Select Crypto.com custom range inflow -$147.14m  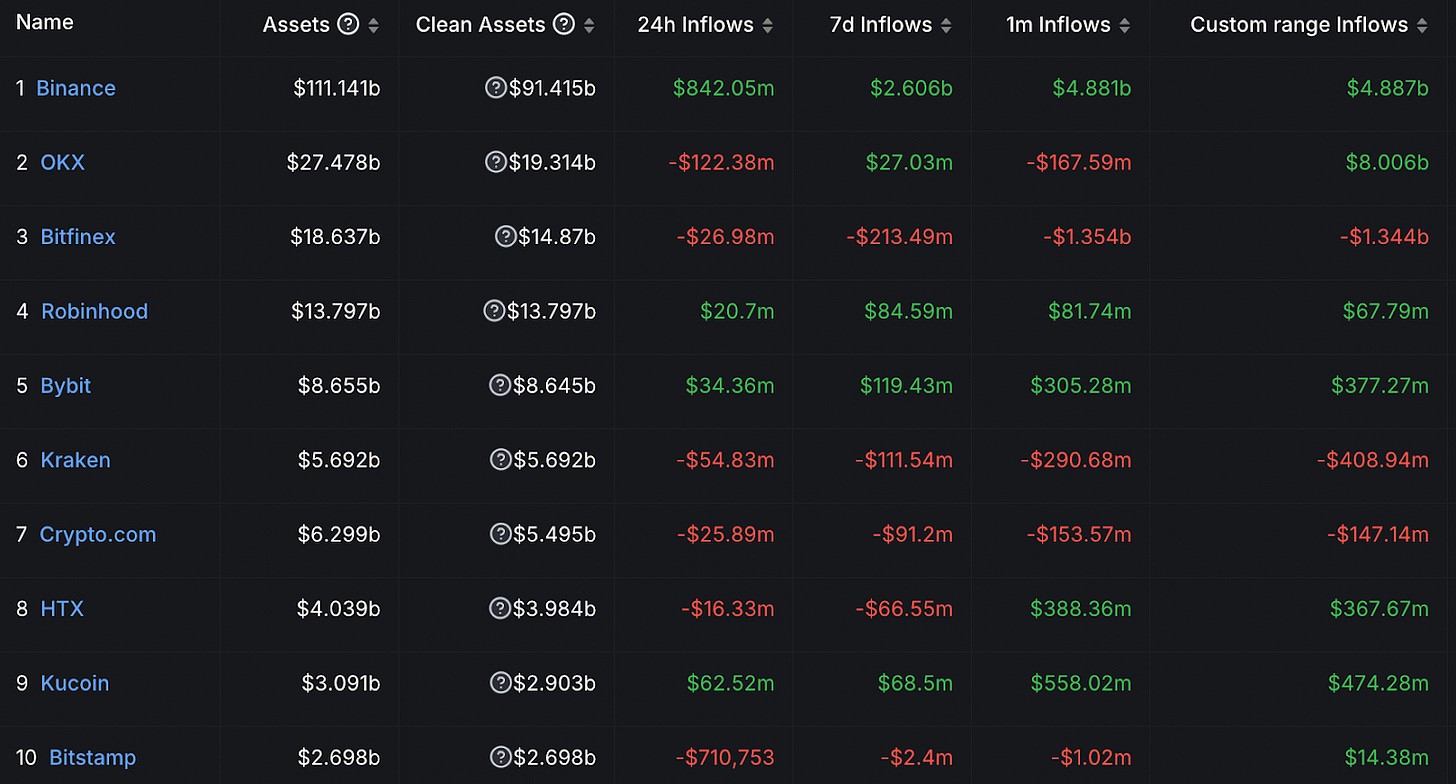[x=1378, y=534]
